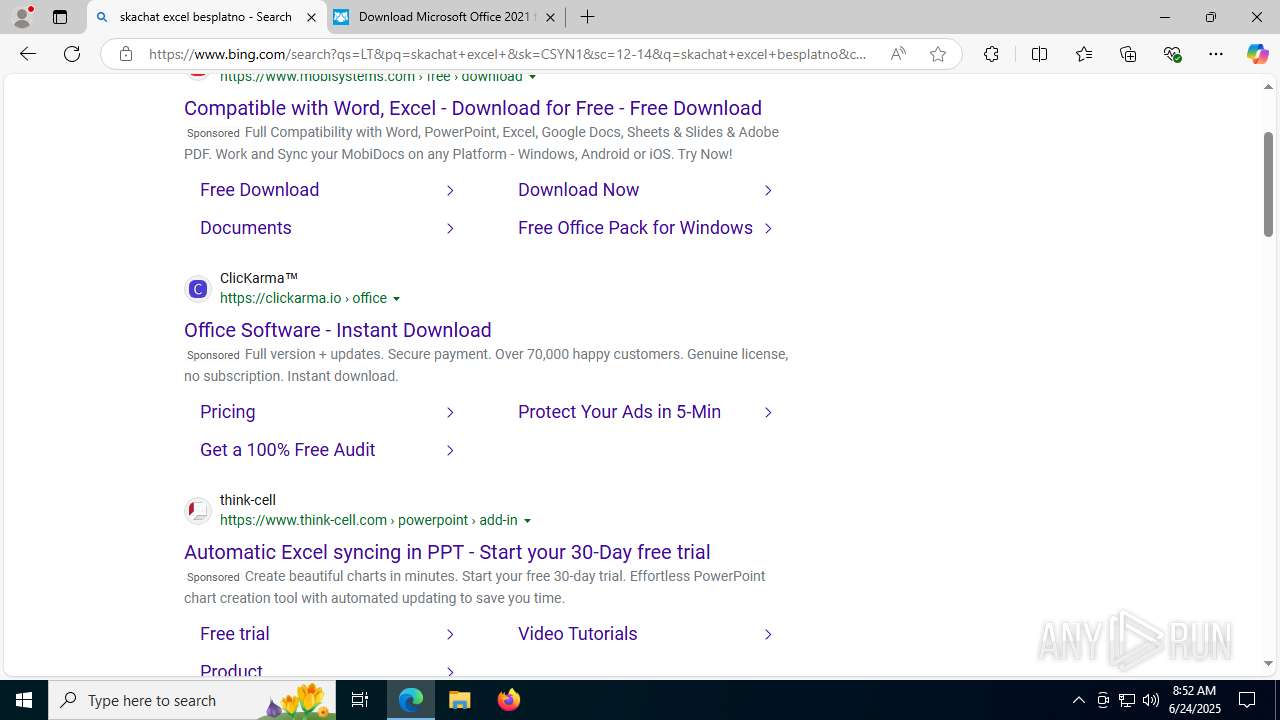The image size is (1280, 720).
Task: Open the Video Tutorials sitelink
Action: [578, 634]
